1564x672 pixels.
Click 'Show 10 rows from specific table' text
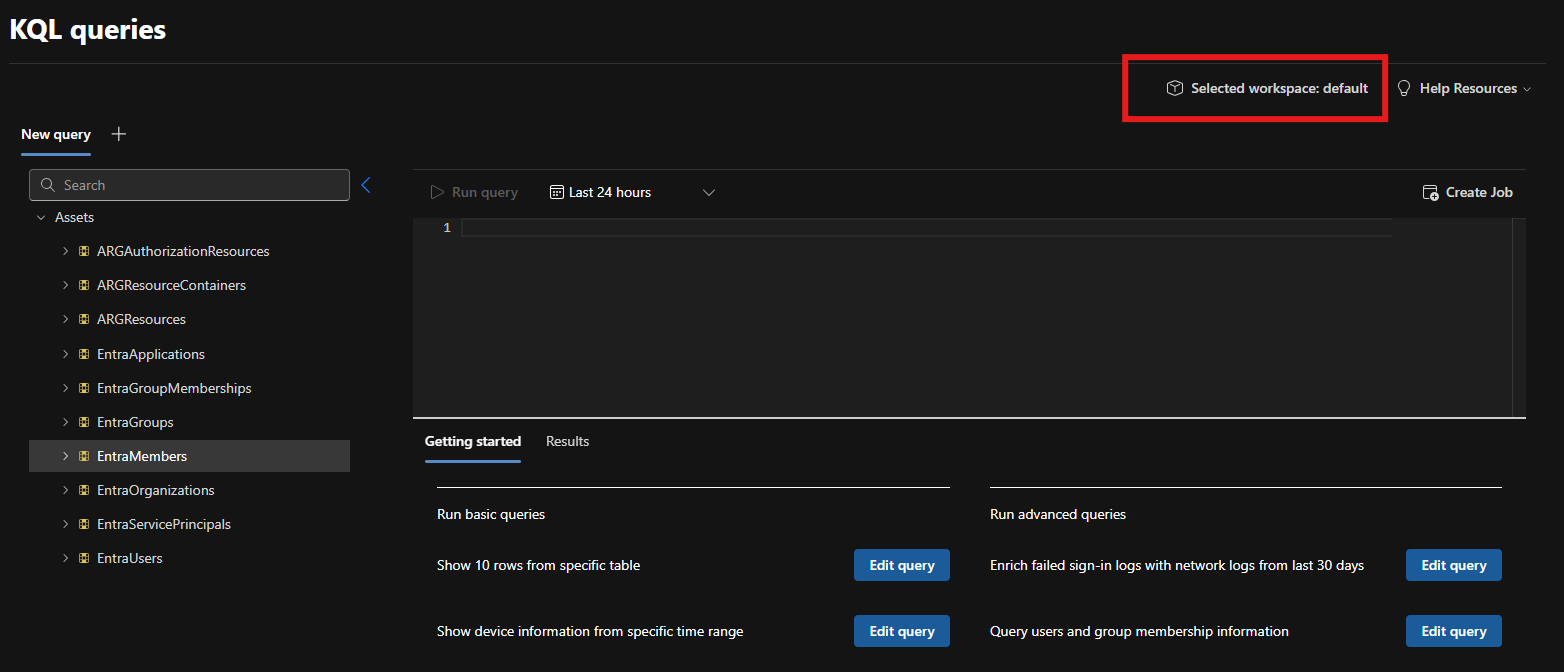coord(538,565)
